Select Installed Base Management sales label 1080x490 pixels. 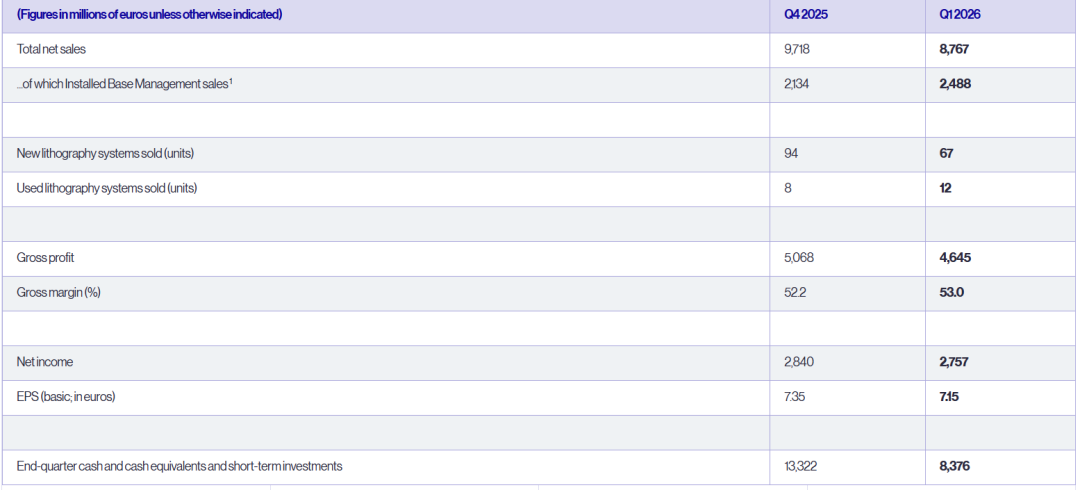tap(122, 84)
